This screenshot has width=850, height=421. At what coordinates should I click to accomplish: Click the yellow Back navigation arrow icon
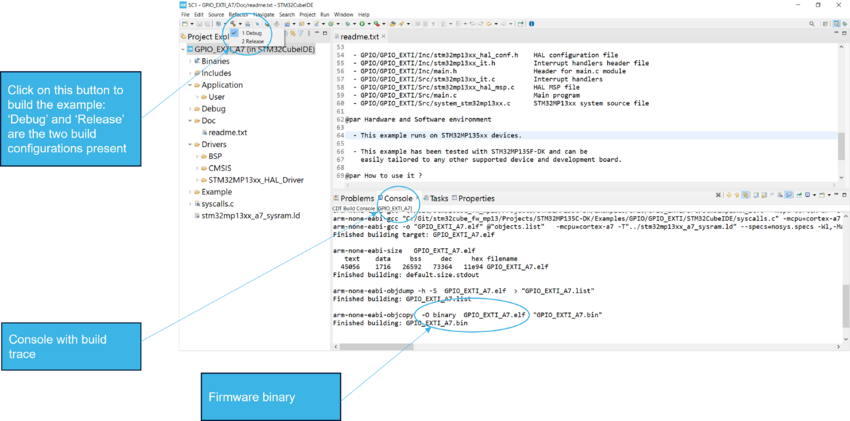[x=488, y=24]
